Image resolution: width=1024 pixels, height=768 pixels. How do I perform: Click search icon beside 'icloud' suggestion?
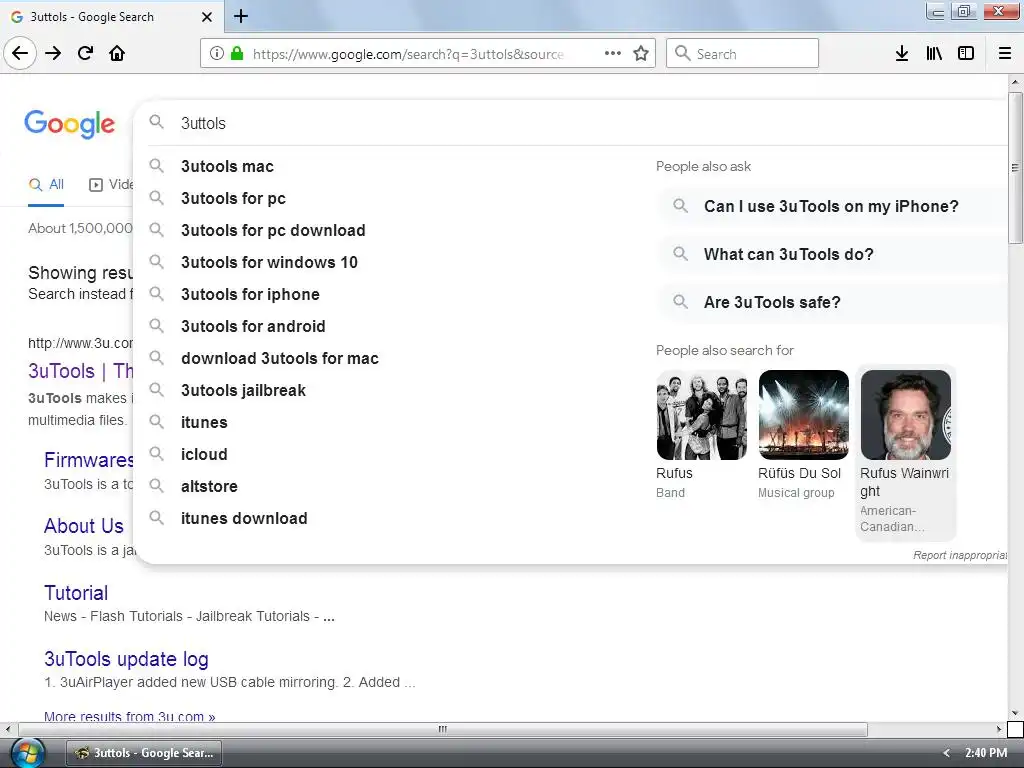pyautogui.click(x=157, y=454)
